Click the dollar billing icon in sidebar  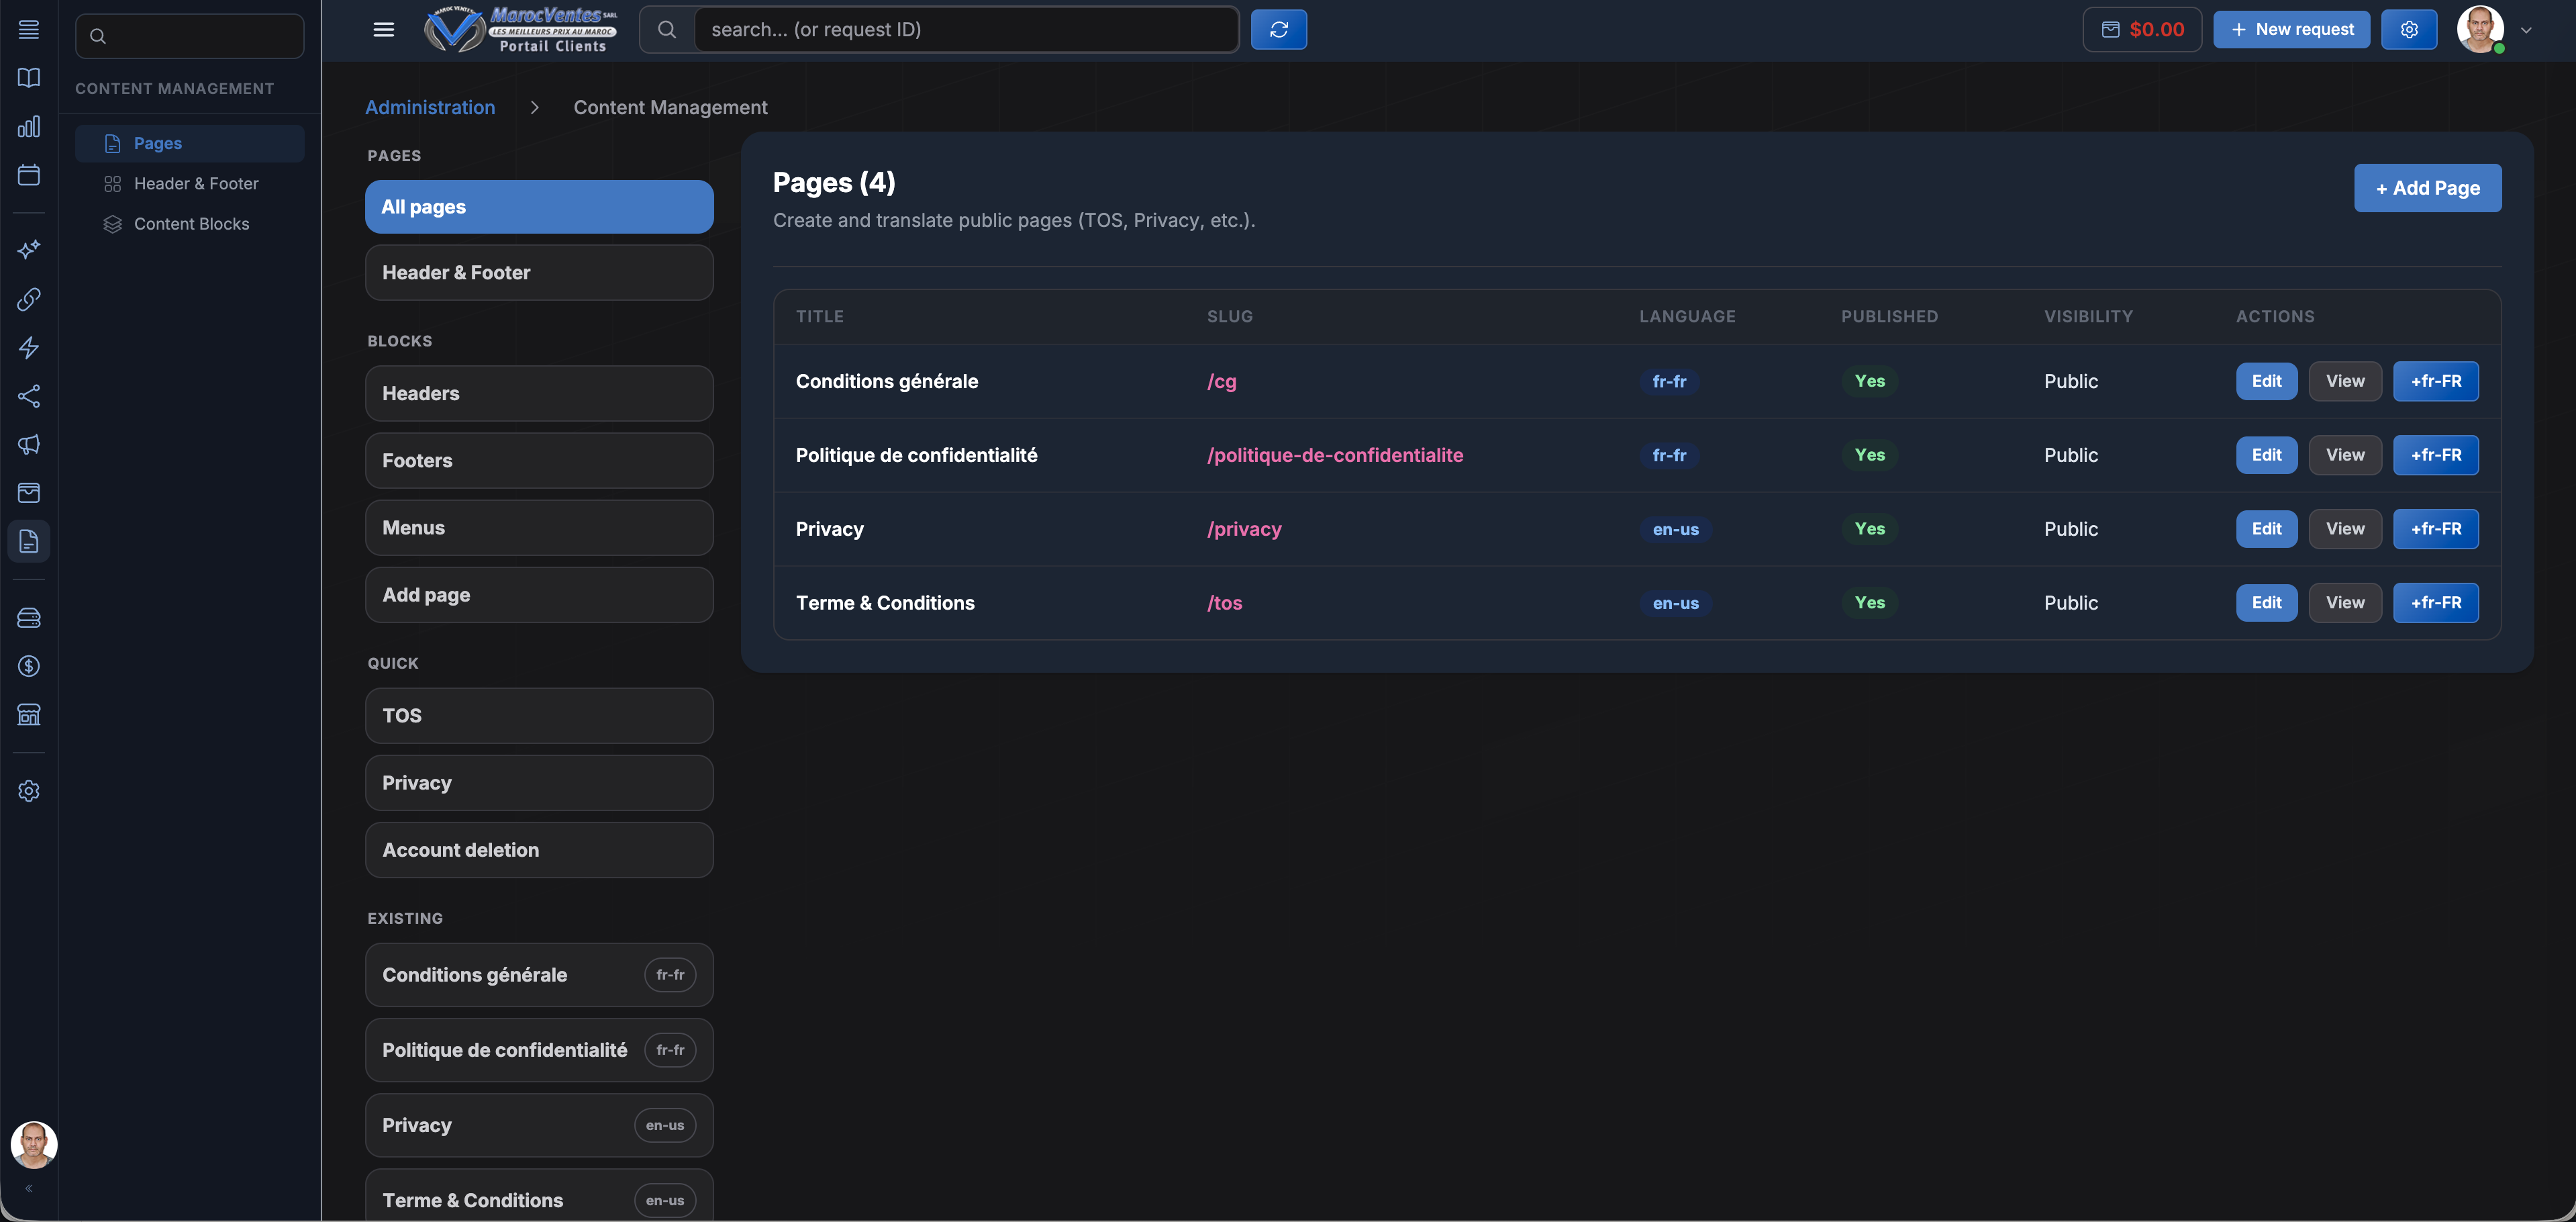click(29, 666)
